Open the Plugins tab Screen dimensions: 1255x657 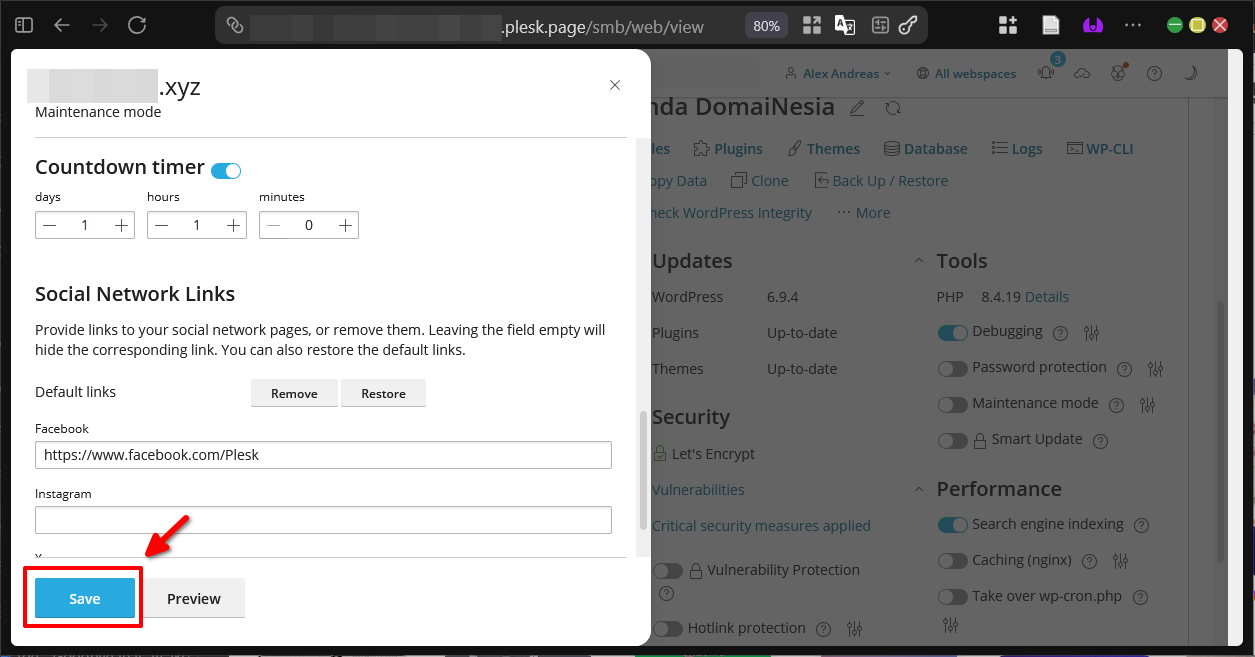point(728,149)
